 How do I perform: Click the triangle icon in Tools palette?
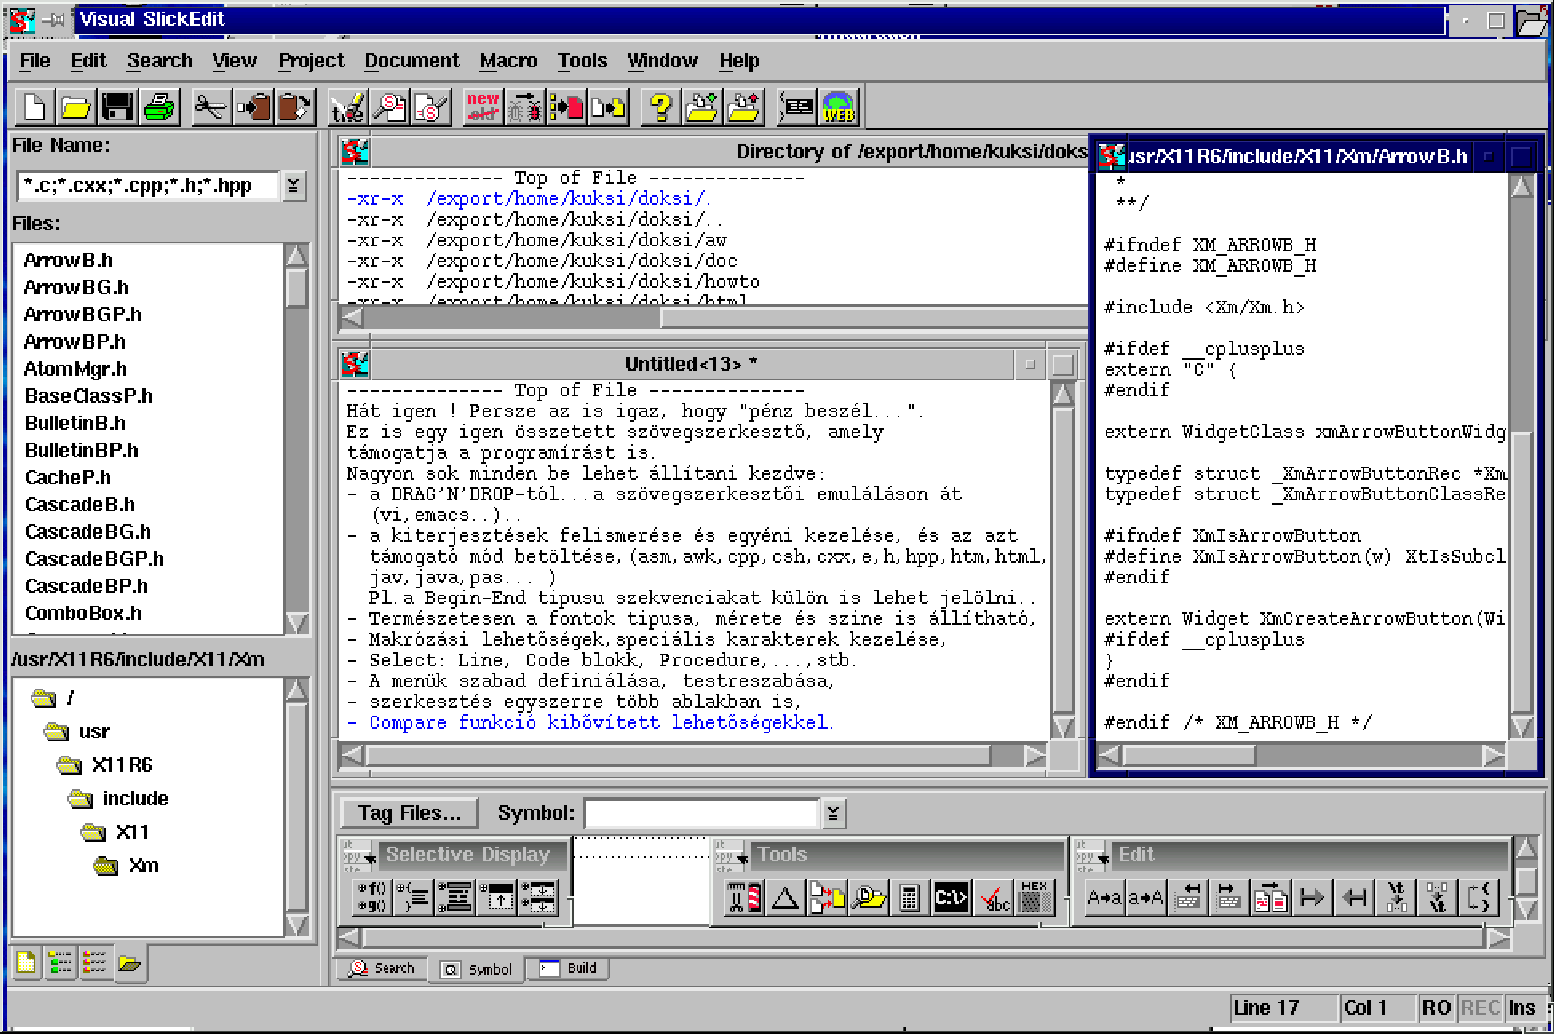pos(786,897)
